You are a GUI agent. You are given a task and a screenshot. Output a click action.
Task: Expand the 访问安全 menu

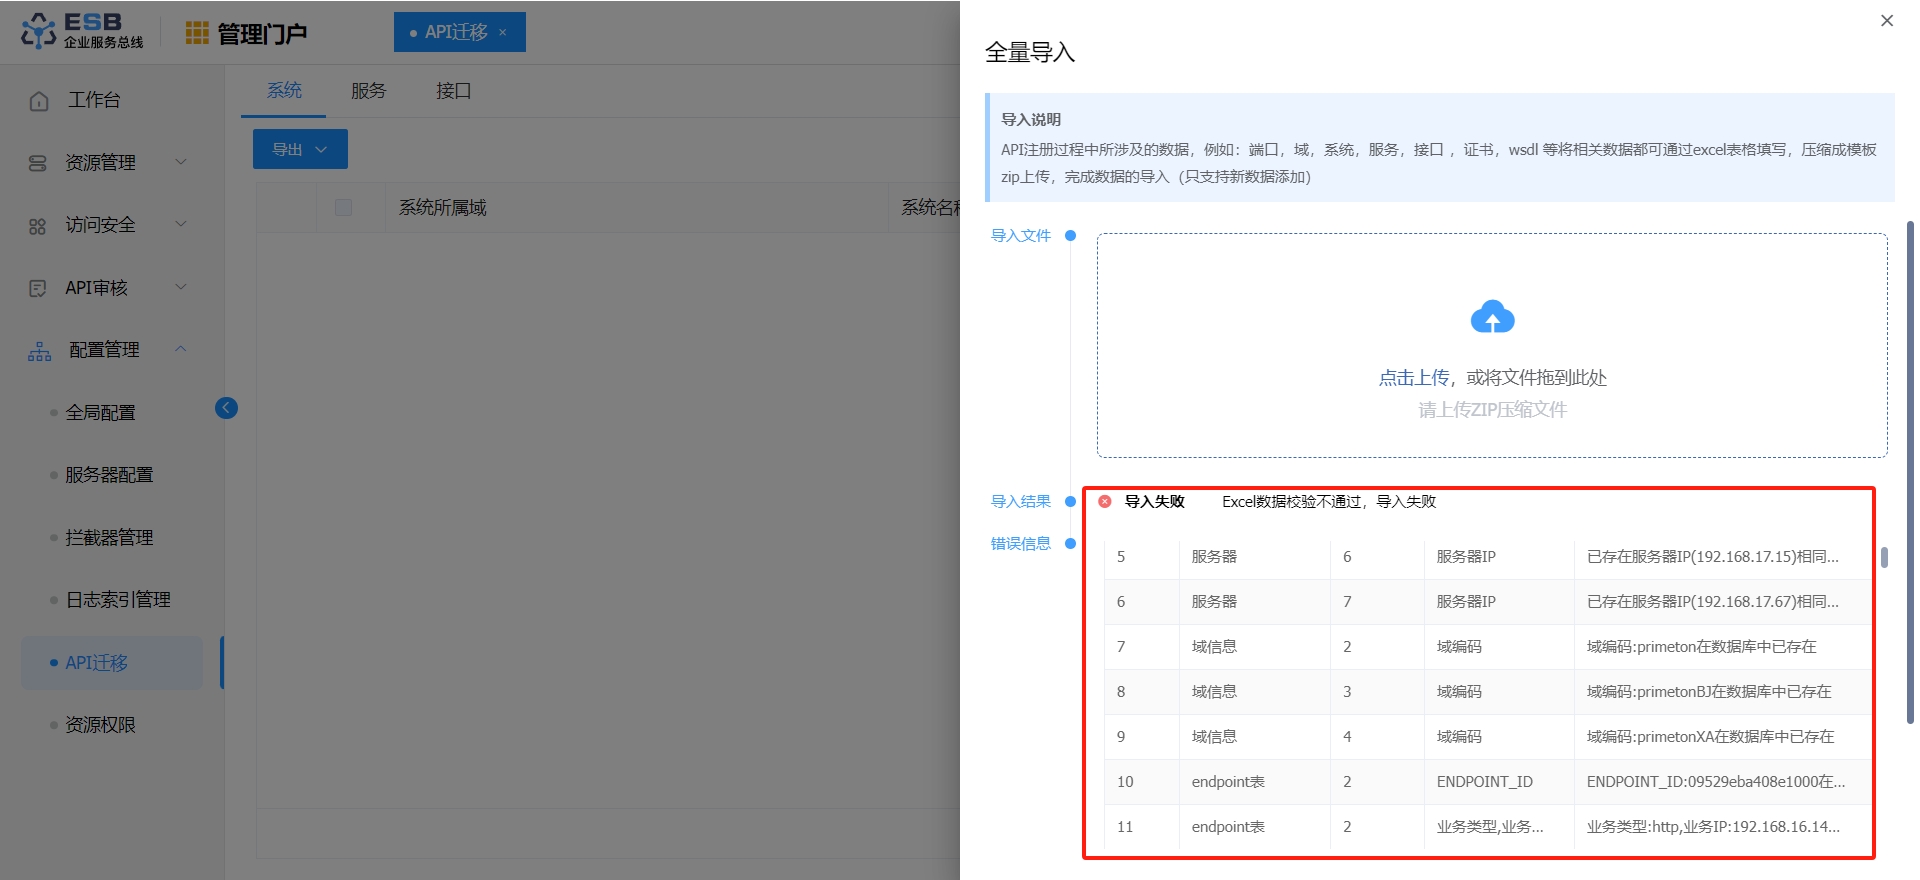[x=181, y=224]
